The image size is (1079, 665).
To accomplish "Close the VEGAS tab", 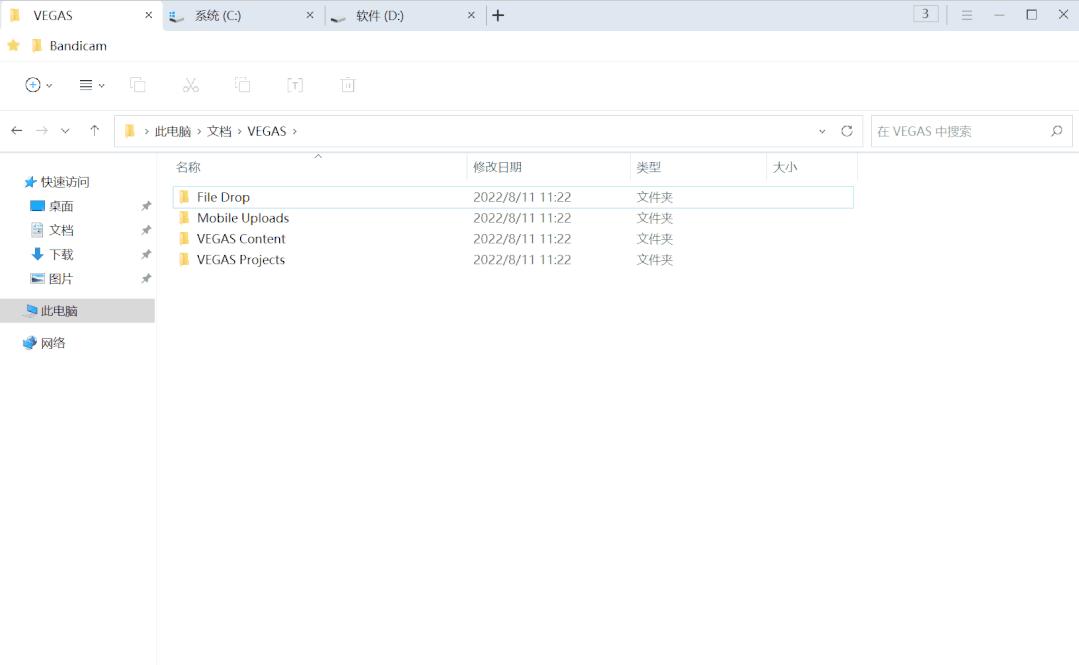I will [149, 15].
